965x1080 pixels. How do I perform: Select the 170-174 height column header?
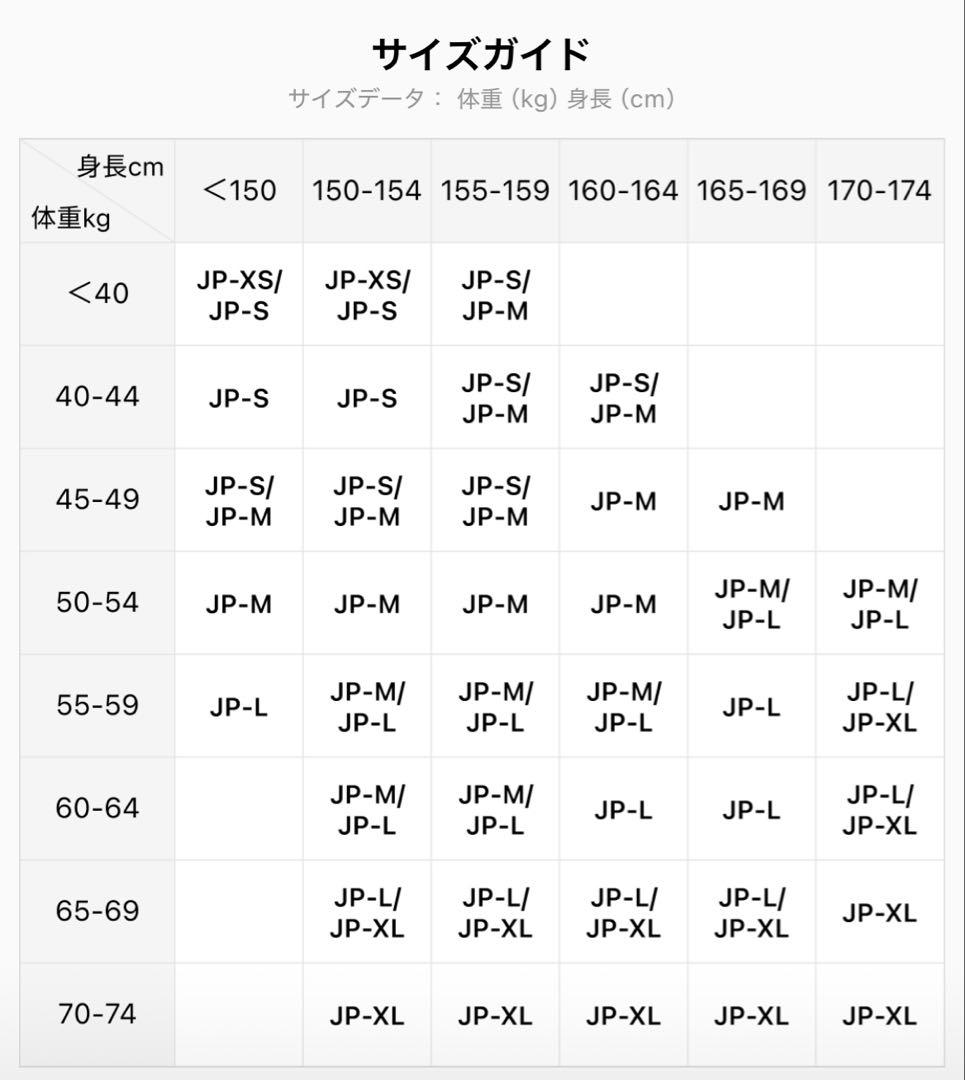(880, 191)
